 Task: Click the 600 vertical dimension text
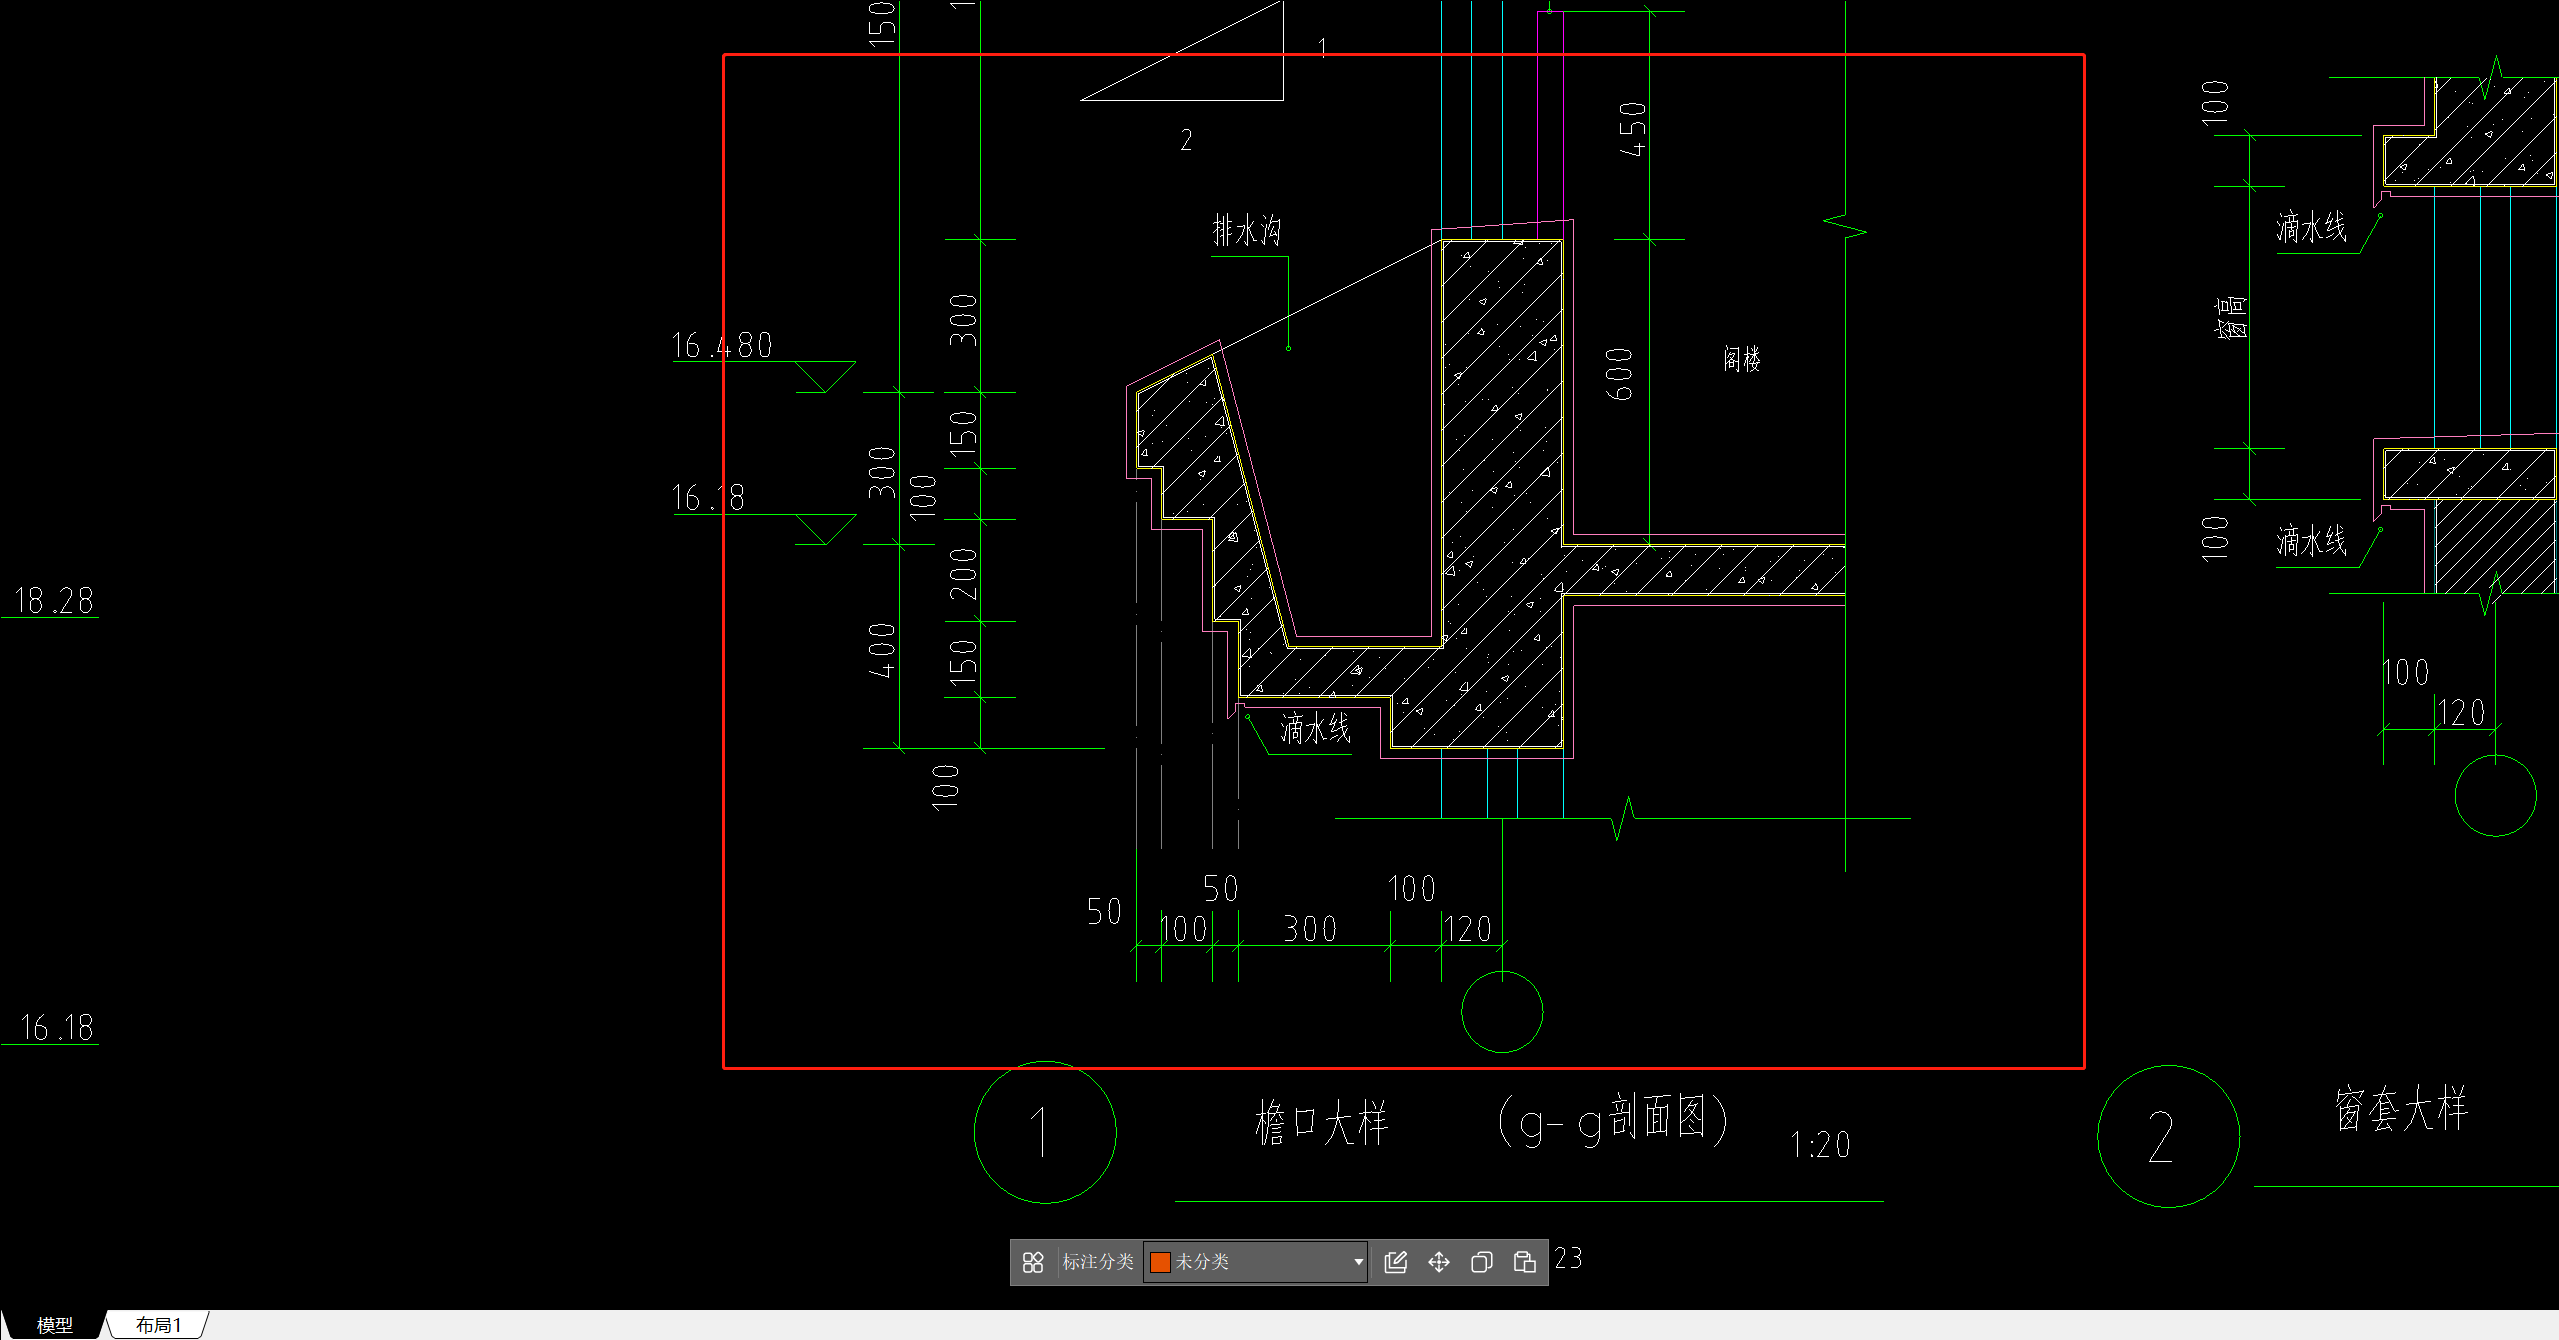pos(1619,375)
